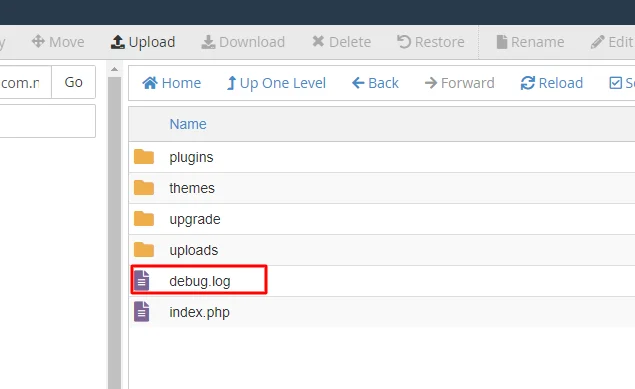635x389 pixels.
Task: Click the Edit pencil icon
Action: click(x=597, y=42)
